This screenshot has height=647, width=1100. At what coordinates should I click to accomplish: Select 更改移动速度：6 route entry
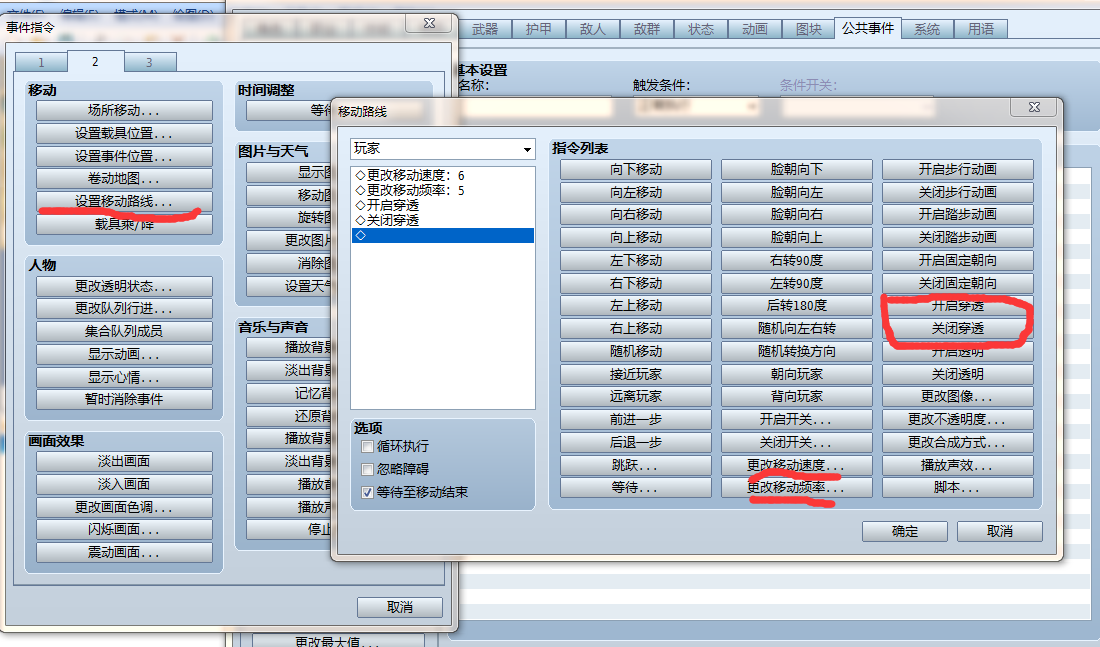(x=443, y=175)
